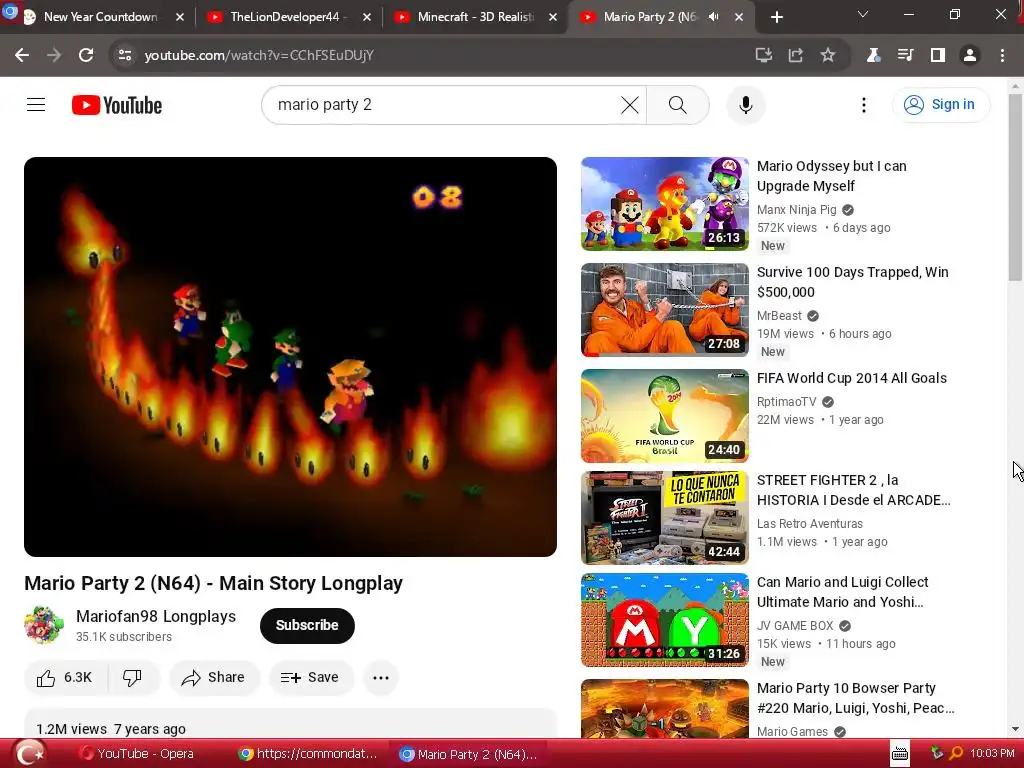This screenshot has height=768, width=1024.
Task: Go back in browser history
Action: [x=22, y=56]
